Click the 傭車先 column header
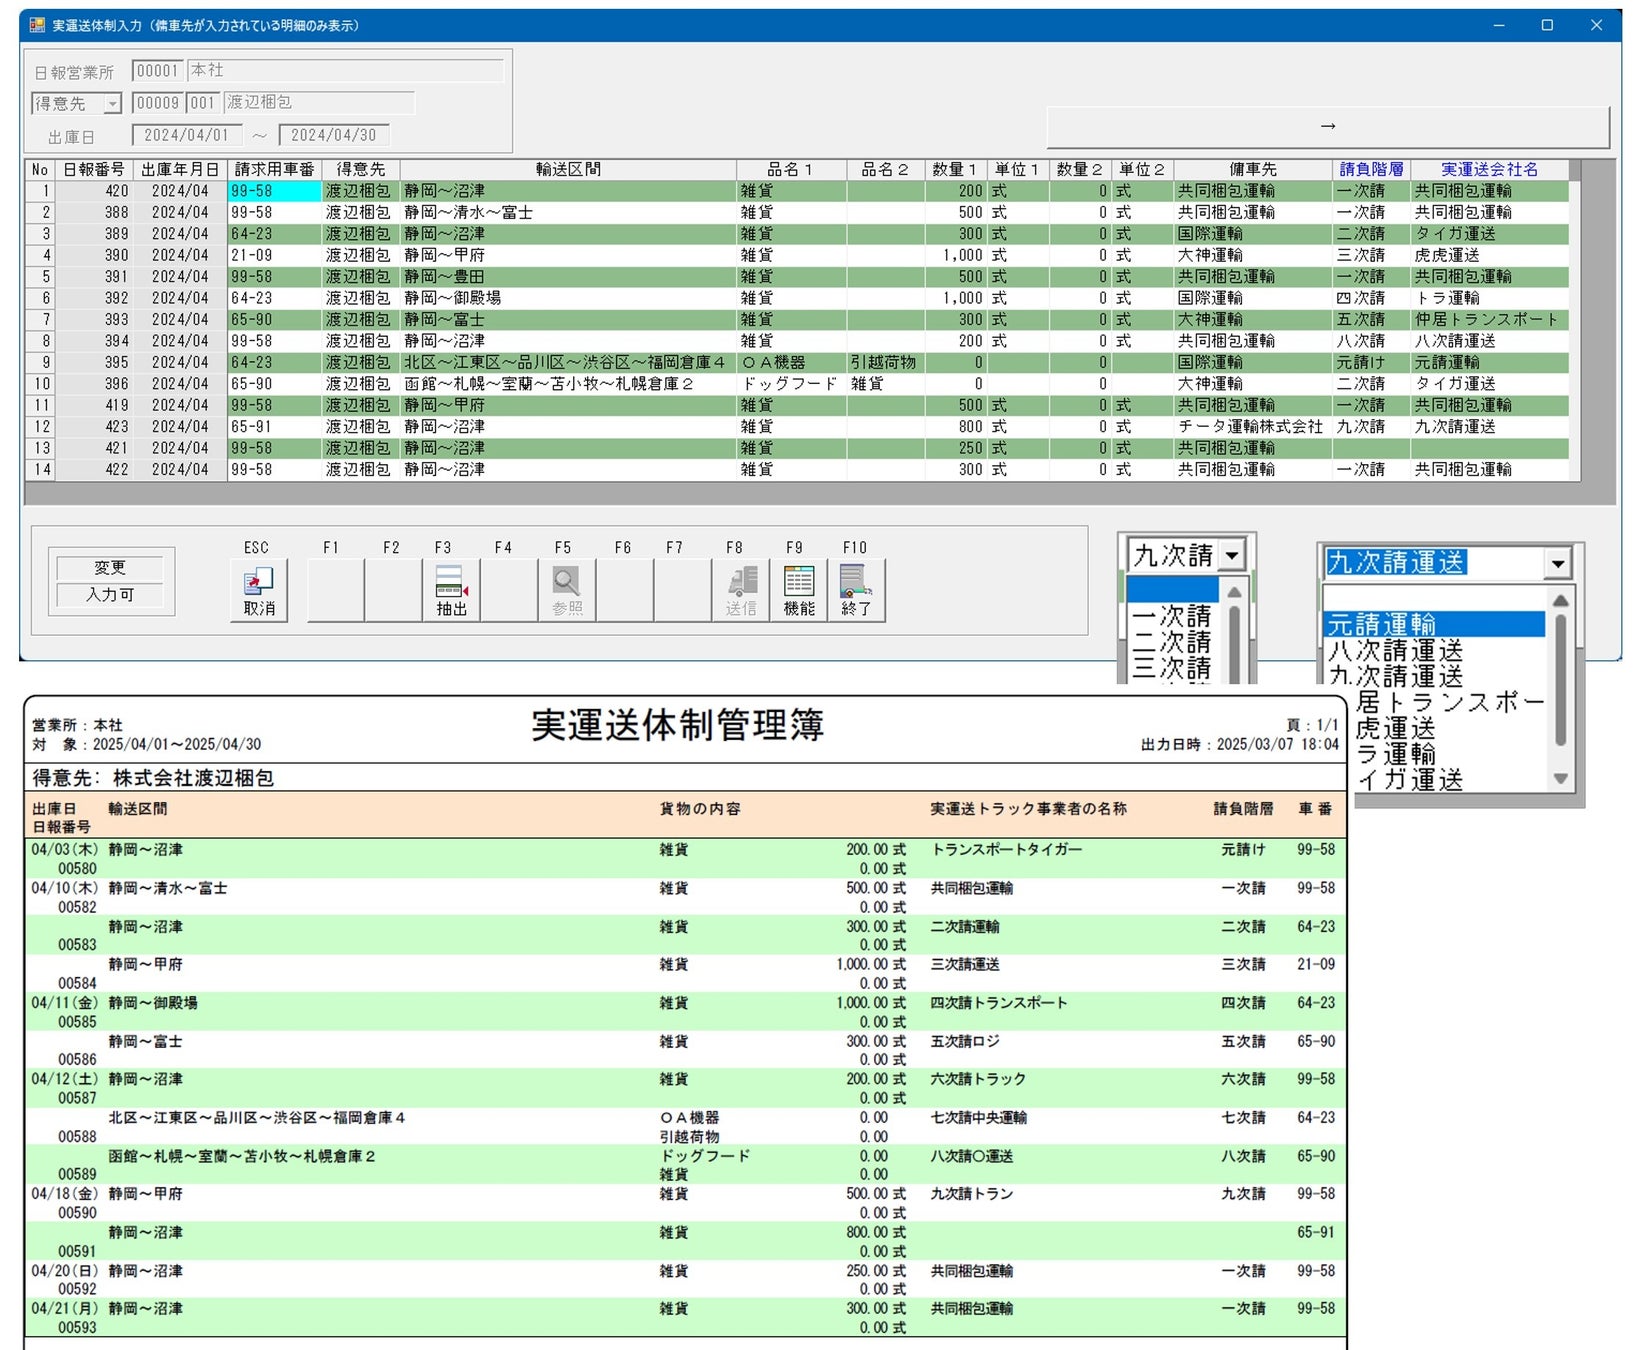This screenshot has height=1350, width=1643. click(1253, 169)
